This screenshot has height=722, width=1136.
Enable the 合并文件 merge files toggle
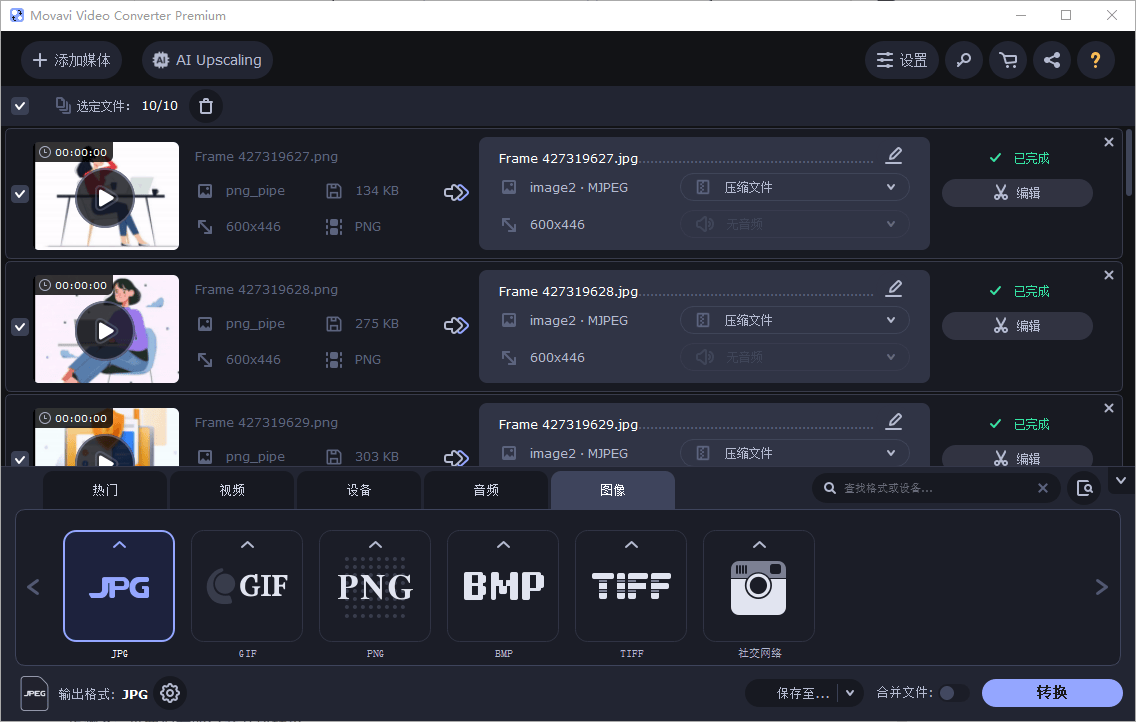click(x=953, y=693)
